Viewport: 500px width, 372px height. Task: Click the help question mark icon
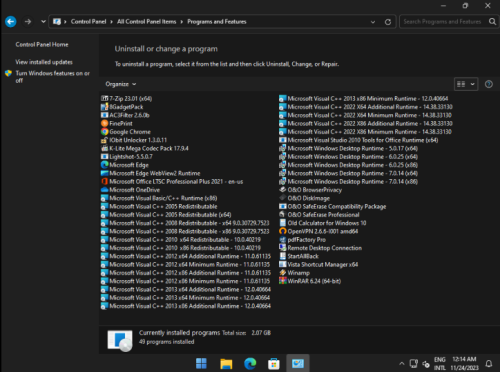tap(489, 84)
